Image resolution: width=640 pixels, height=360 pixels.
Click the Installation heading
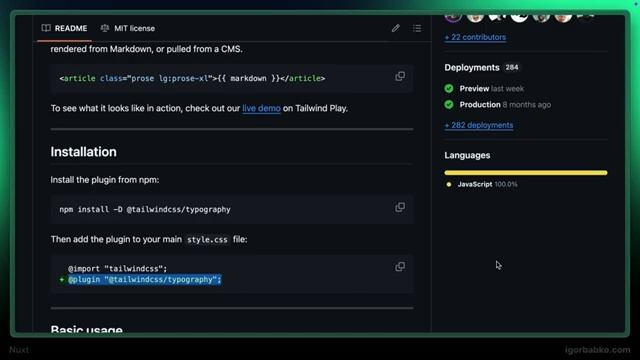click(x=84, y=152)
